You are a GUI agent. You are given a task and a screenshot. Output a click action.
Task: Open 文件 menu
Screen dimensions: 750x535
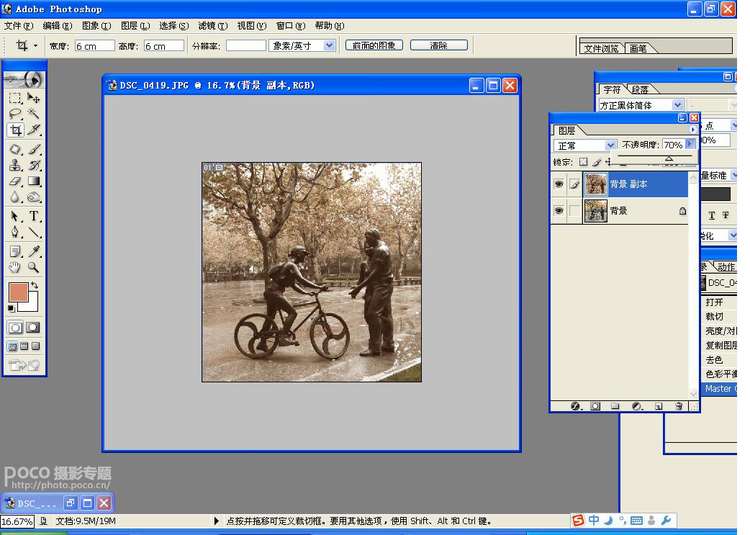coord(19,26)
